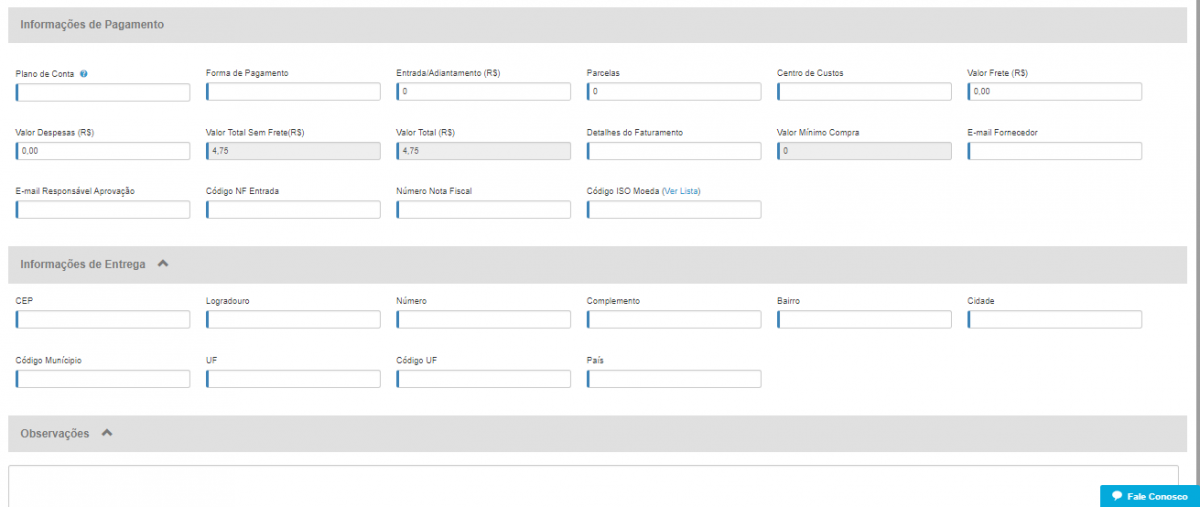Focus the E-mail Responsável Aprovação field

(103, 210)
